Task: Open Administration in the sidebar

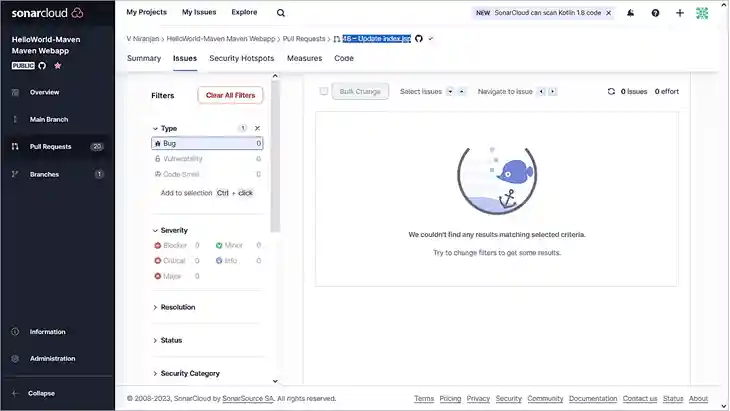Action: point(52,359)
